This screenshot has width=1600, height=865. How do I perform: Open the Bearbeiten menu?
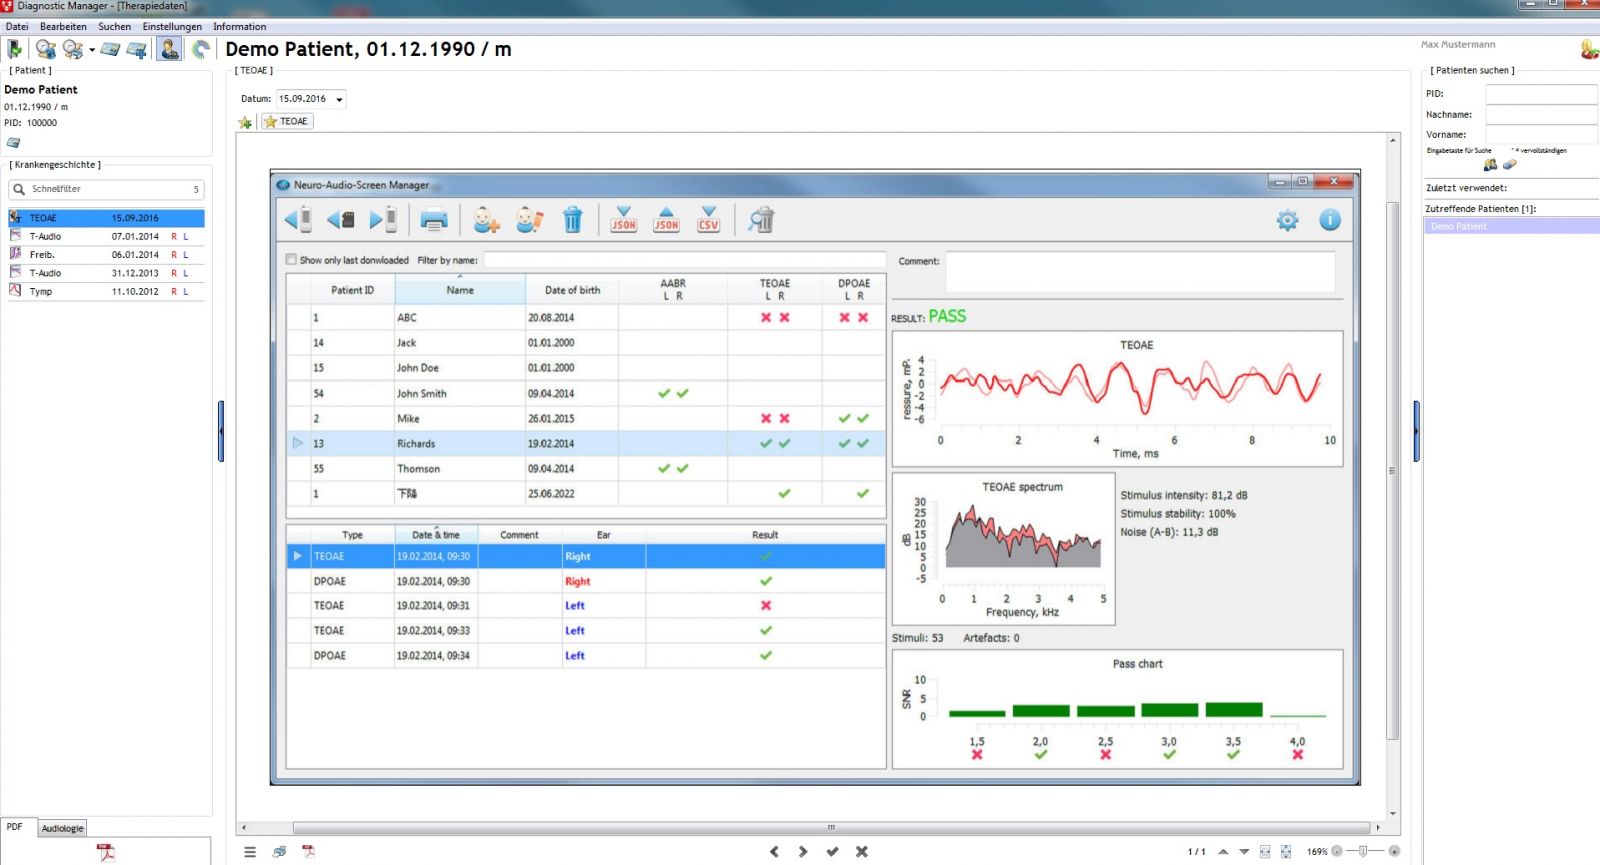[x=63, y=27]
